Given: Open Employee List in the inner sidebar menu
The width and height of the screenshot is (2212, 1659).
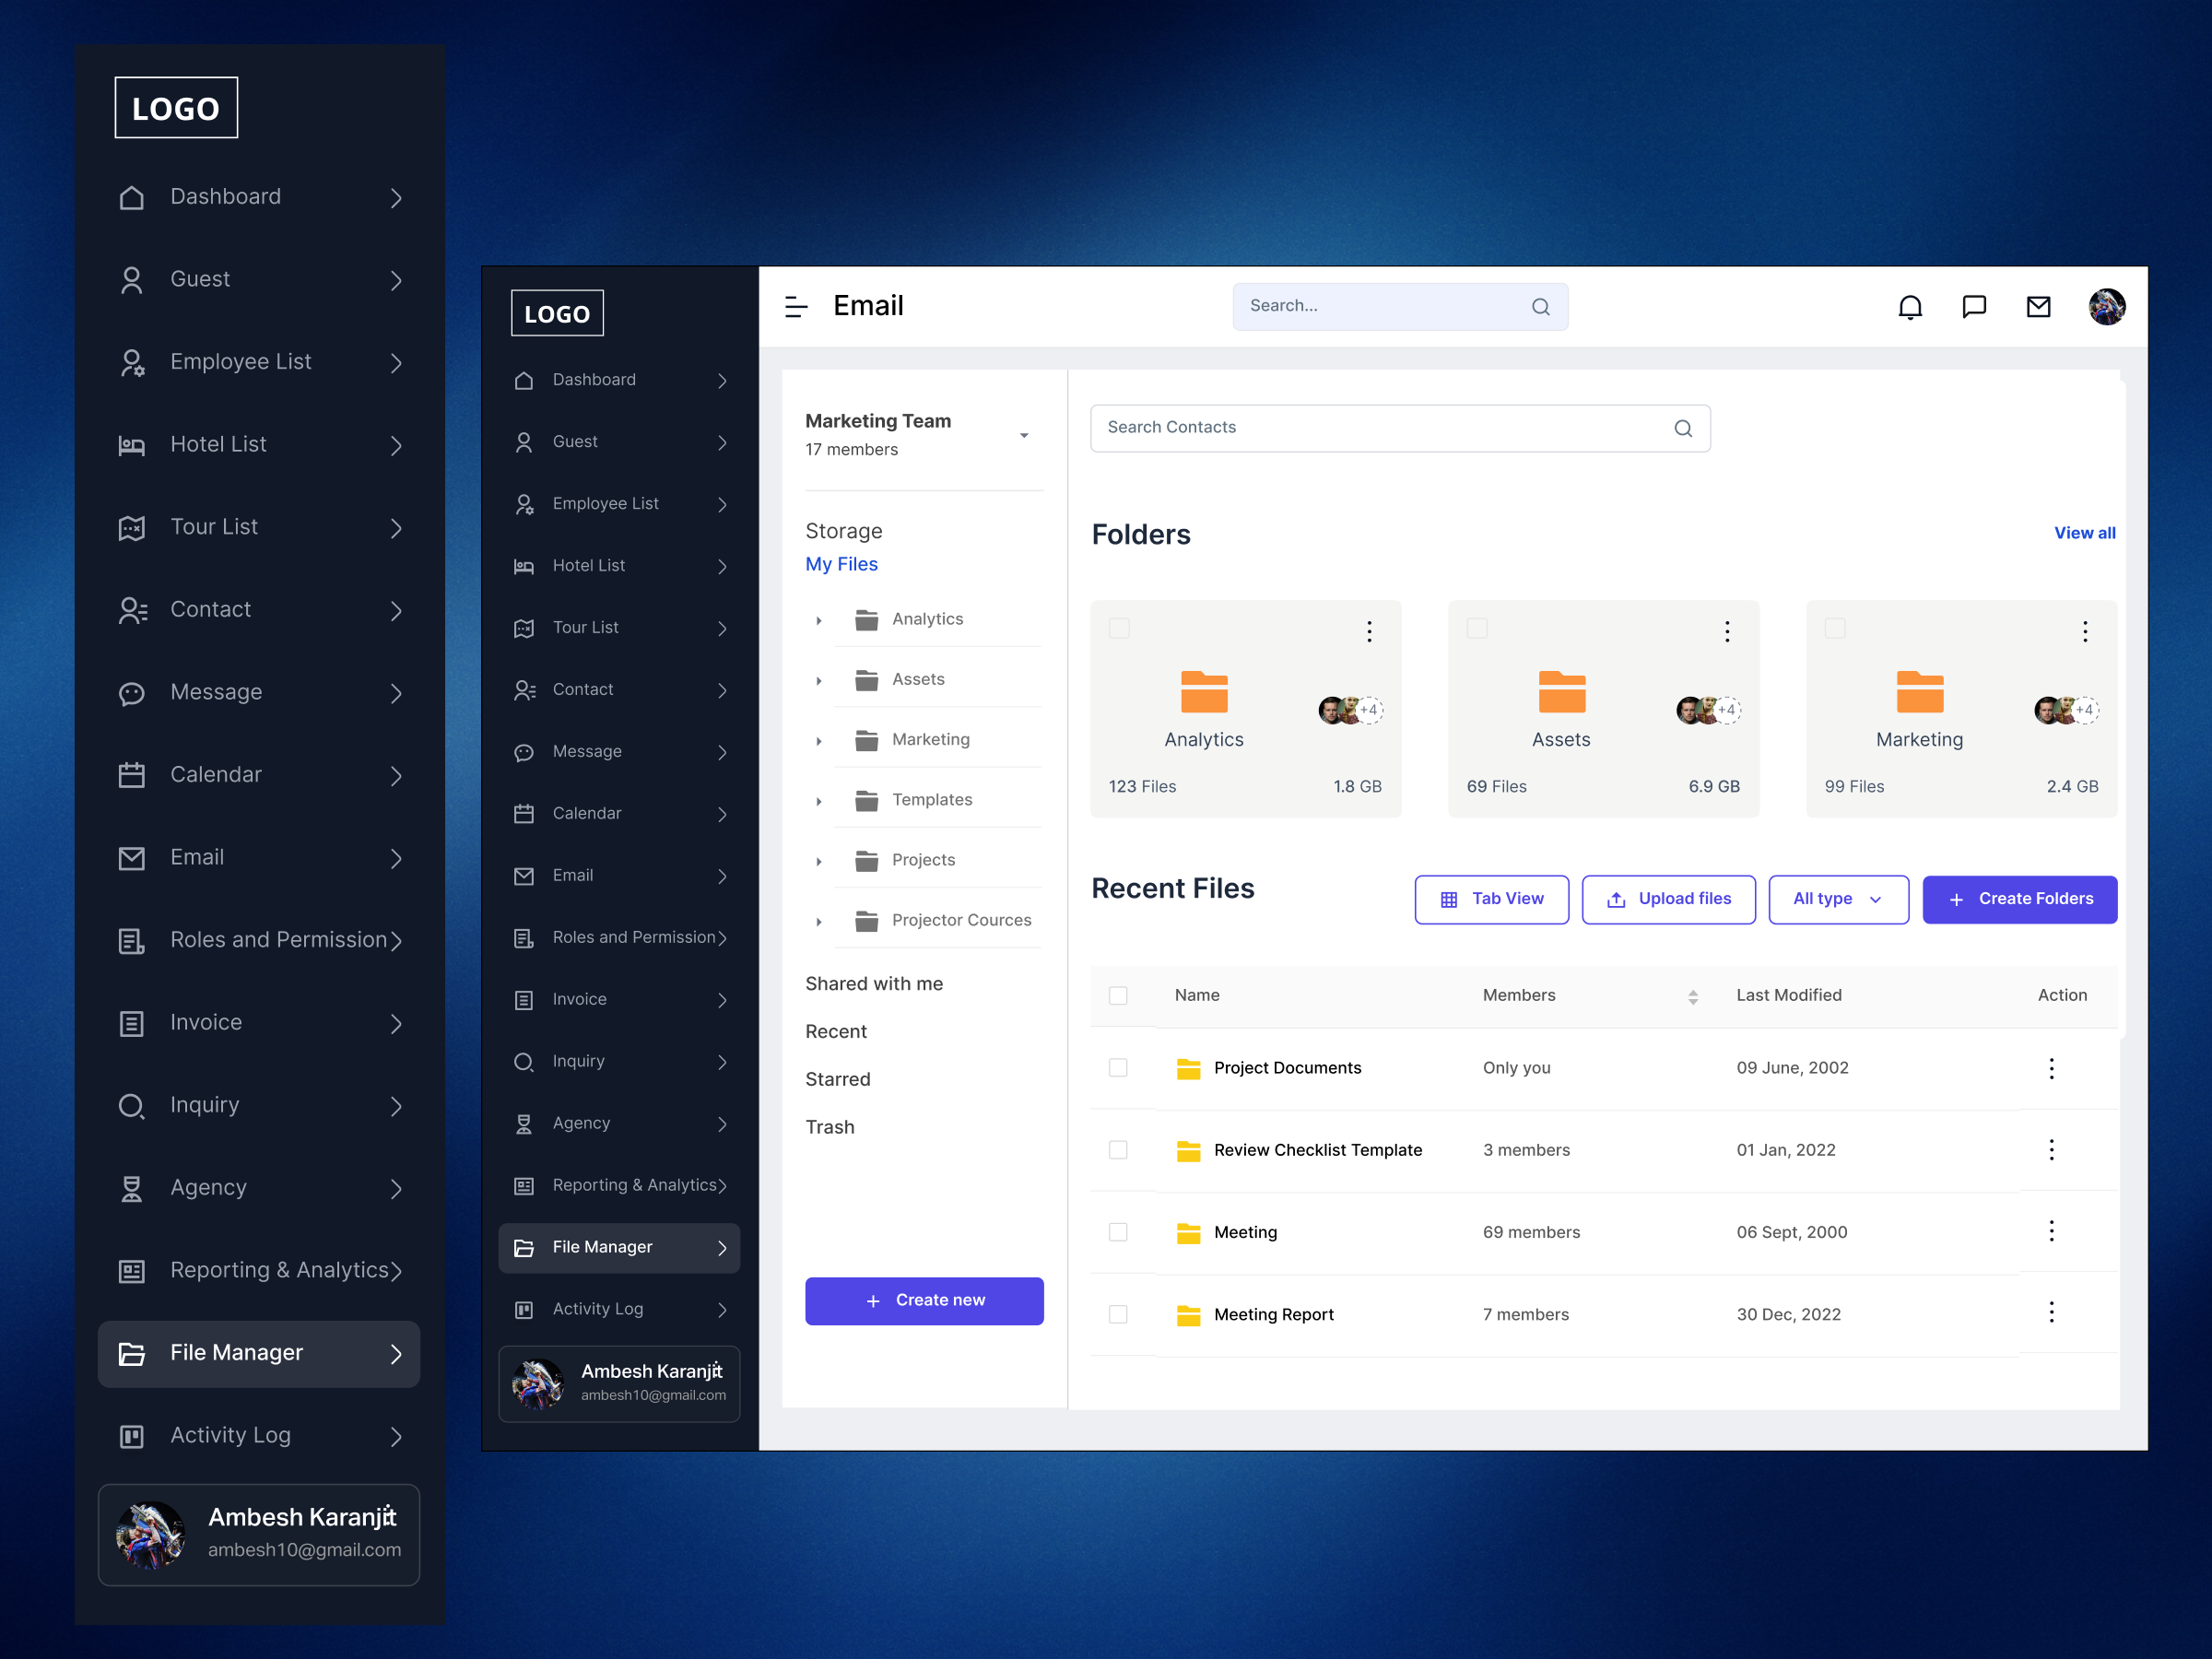Looking at the screenshot, I should (620, 504).
